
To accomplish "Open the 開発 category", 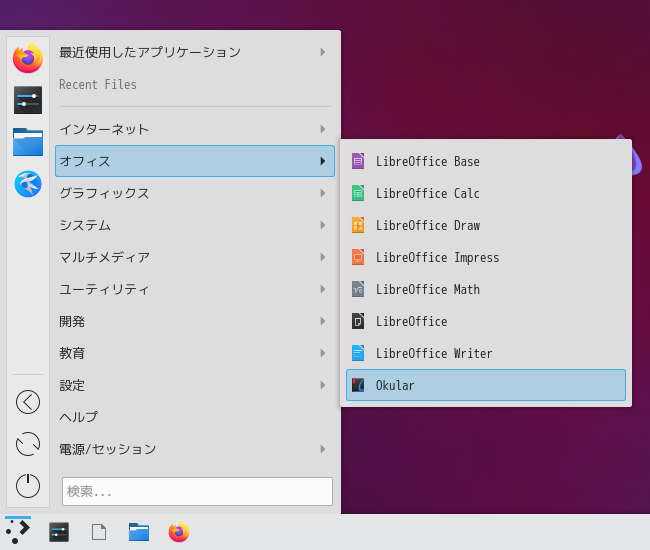I will pyautogui.click(x=195, y=321).
